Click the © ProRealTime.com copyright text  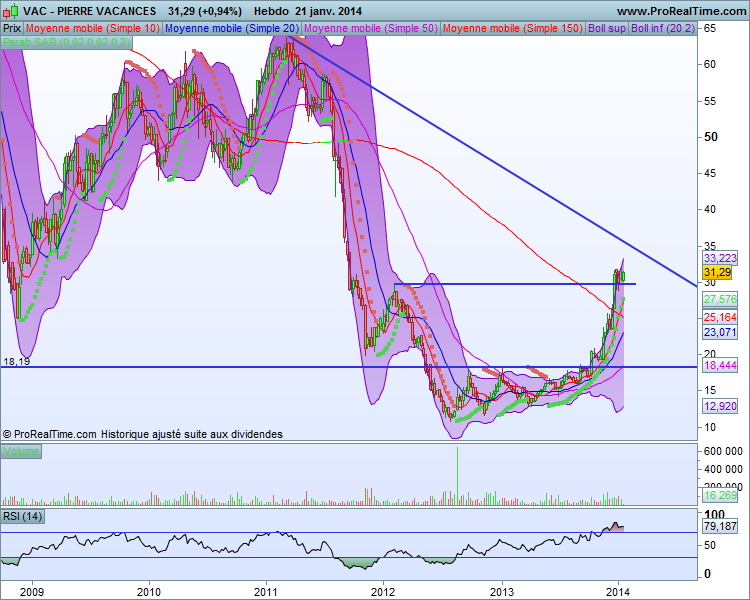point(49,434)
